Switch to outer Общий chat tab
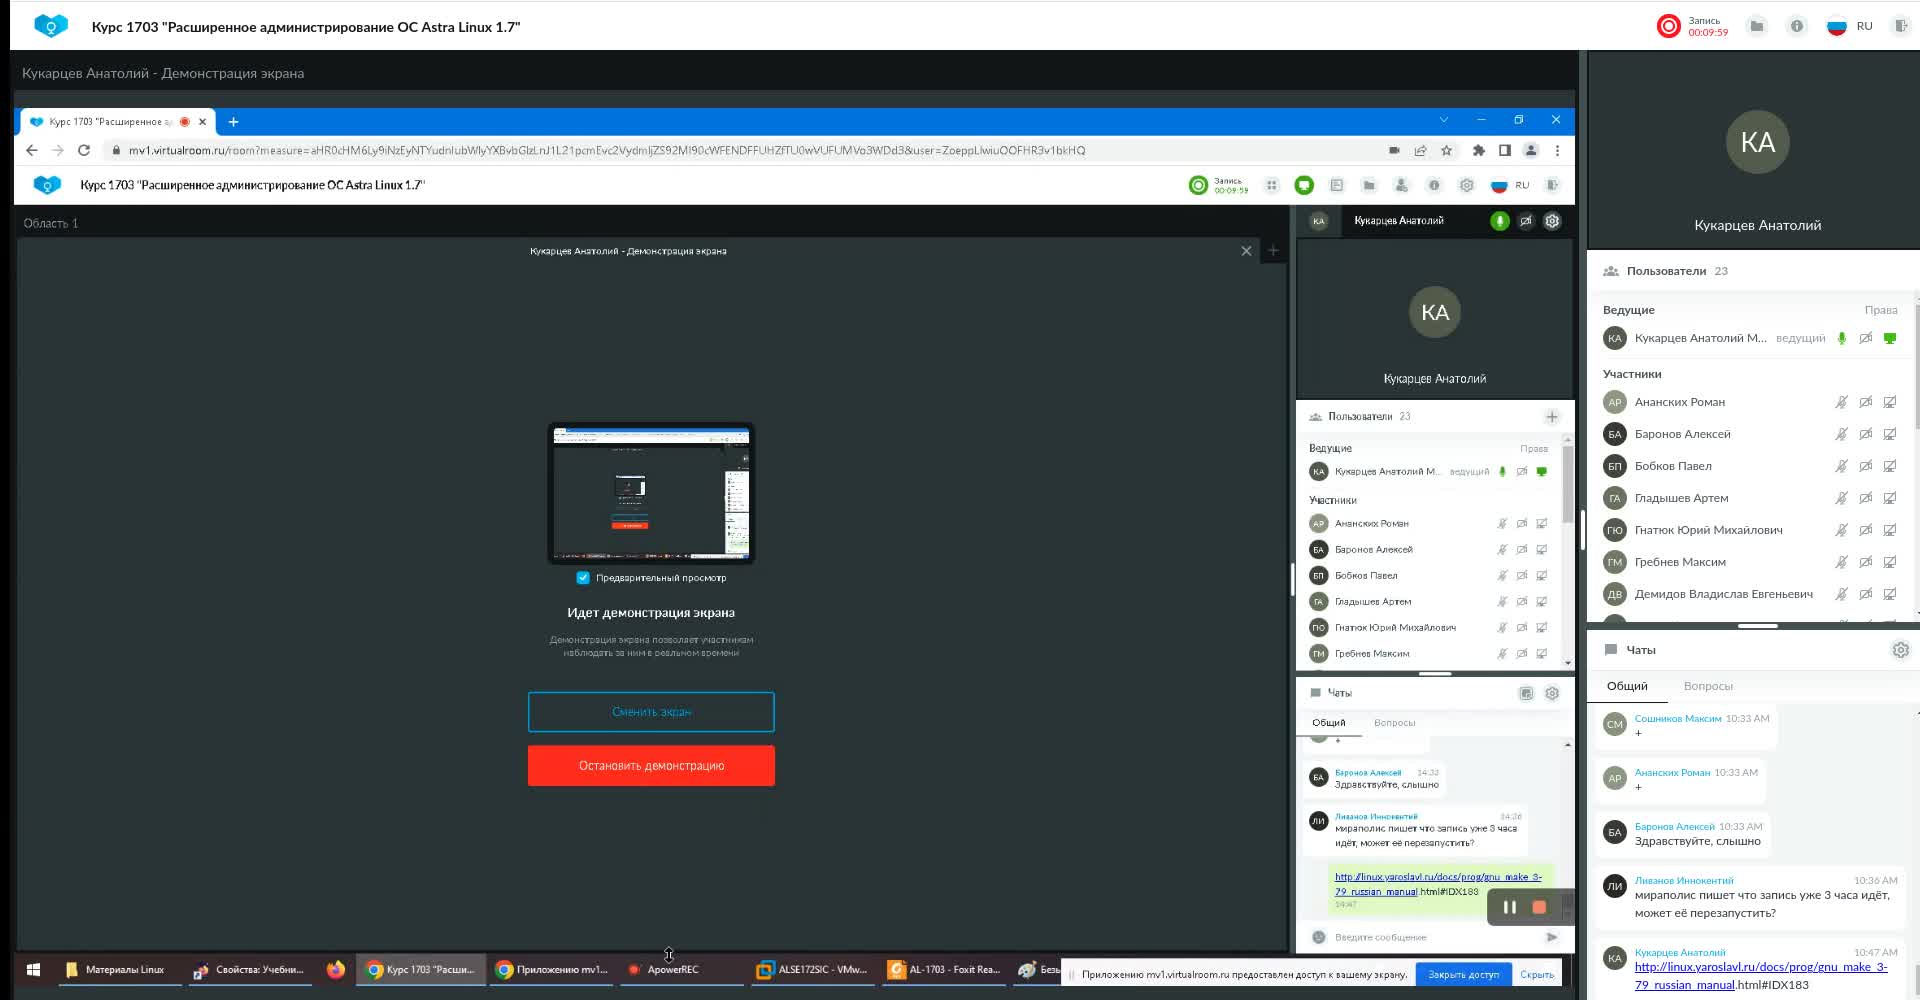1920x1000 pixels. pos(1627,686)
